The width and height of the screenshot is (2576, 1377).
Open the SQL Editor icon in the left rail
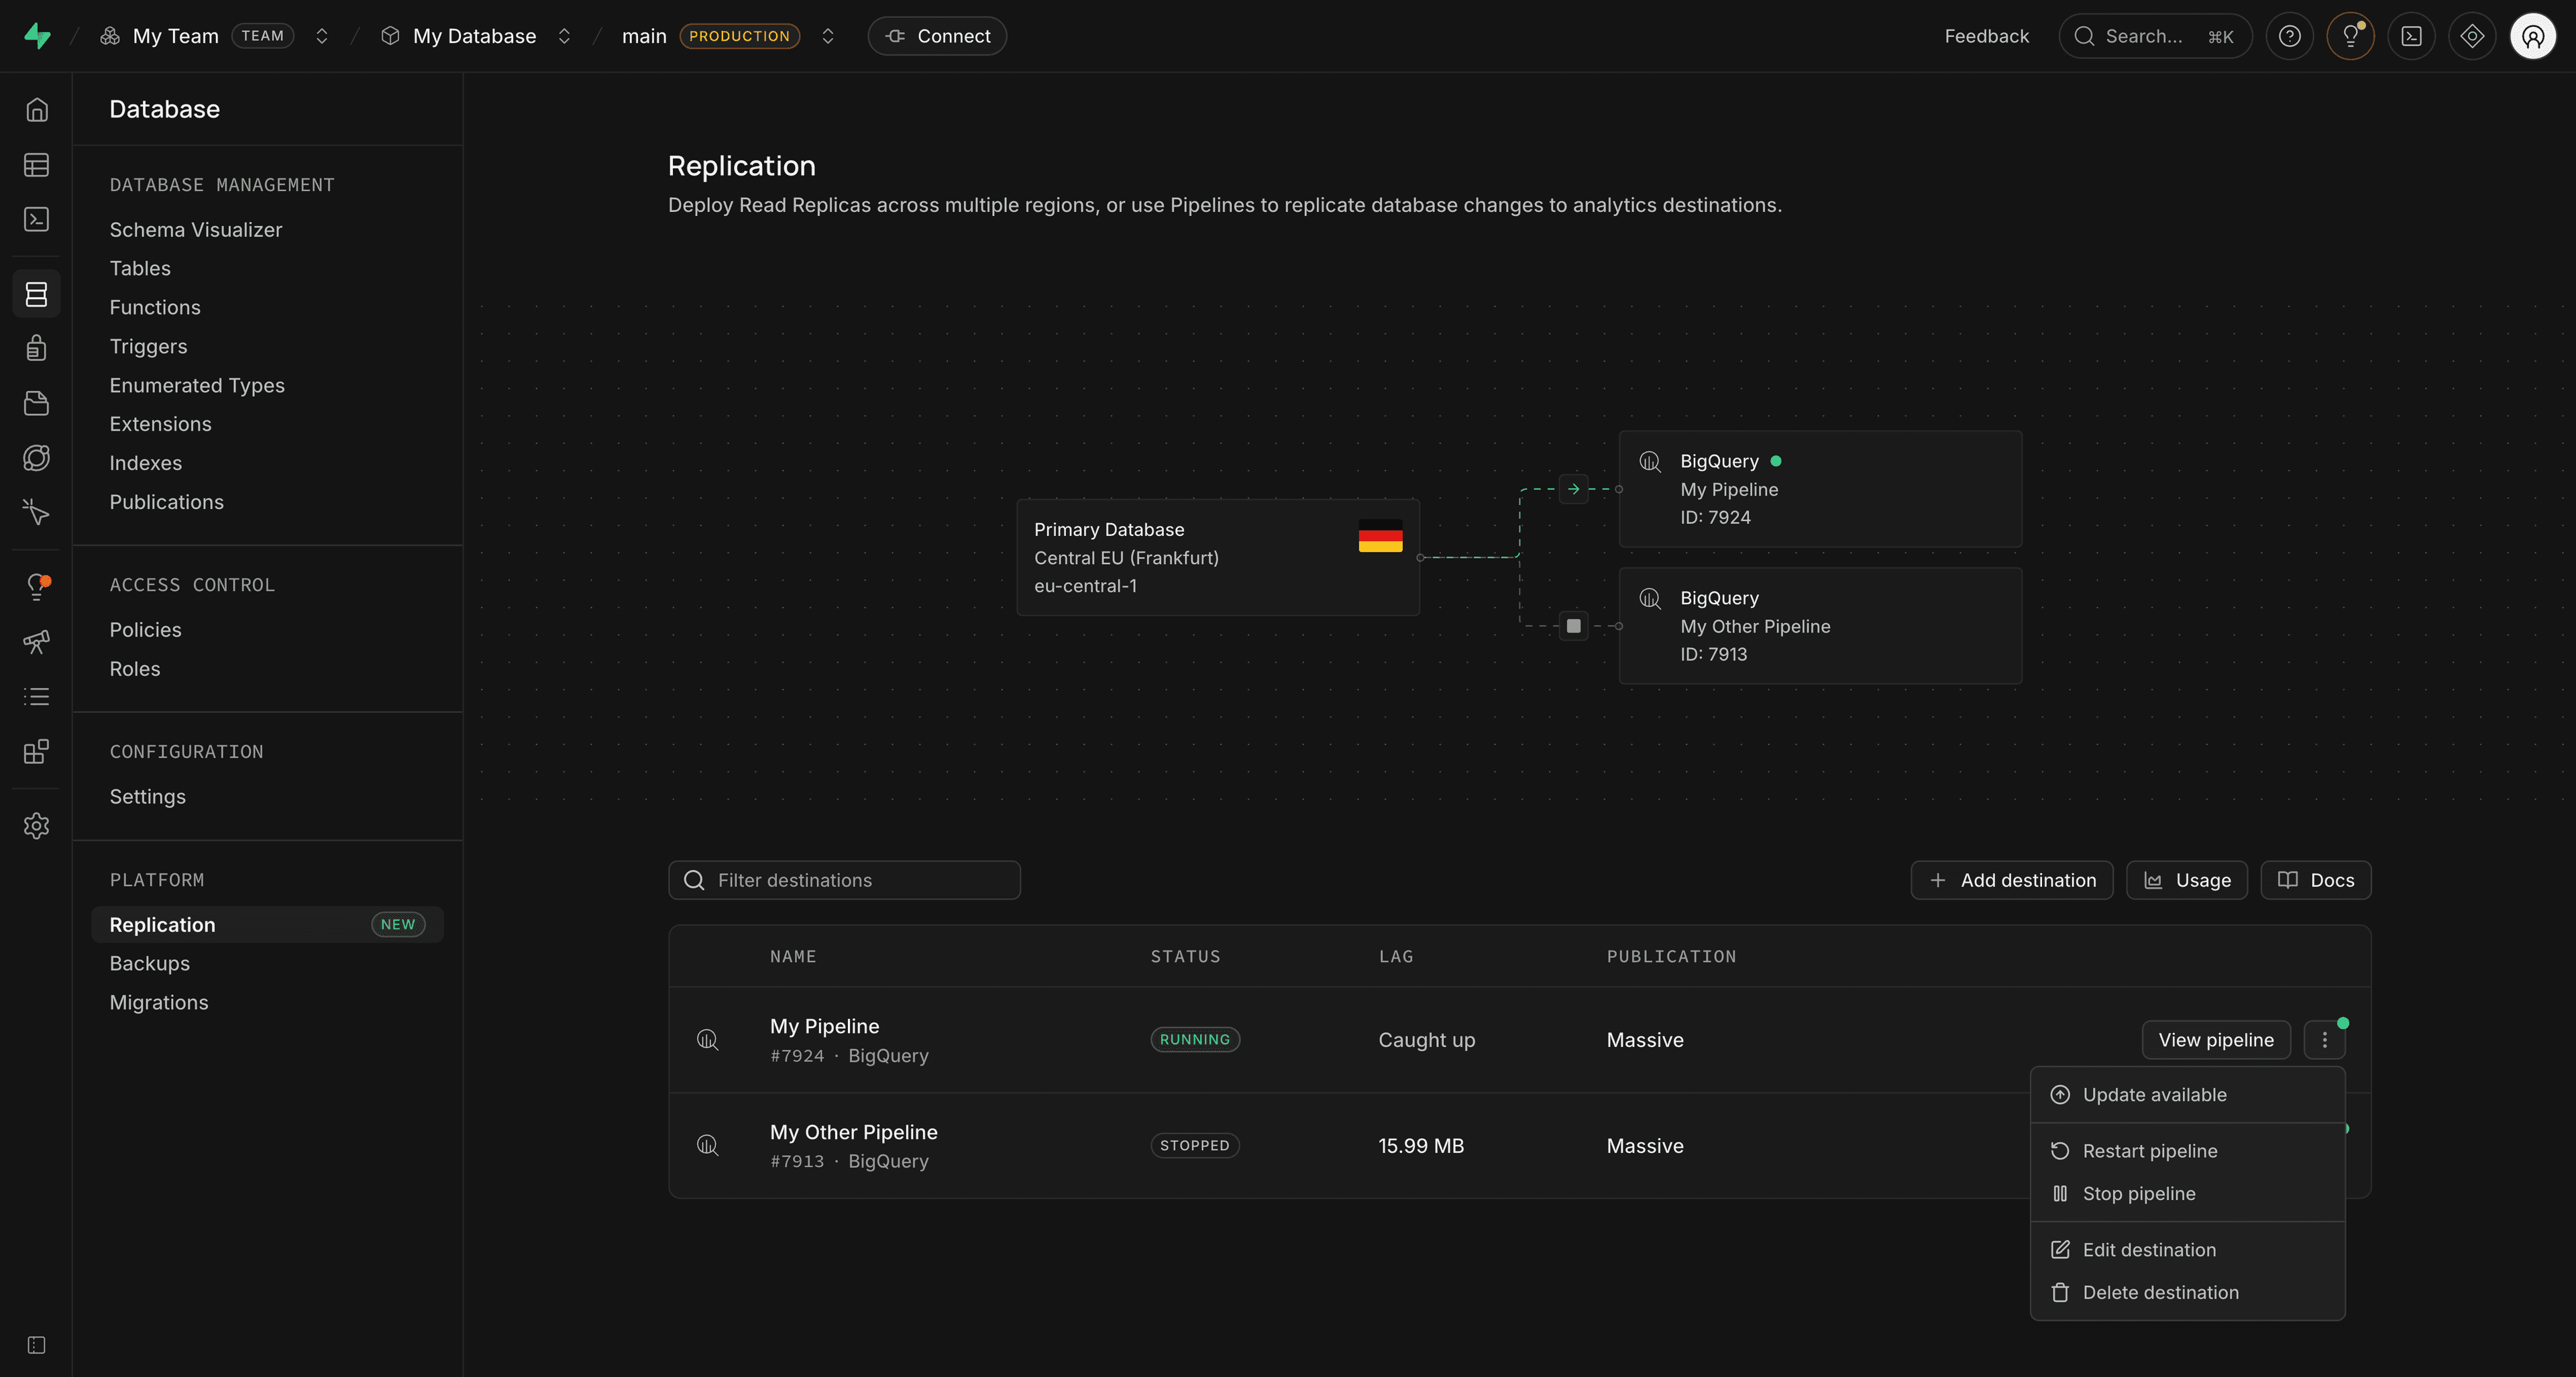coord(37,219)
